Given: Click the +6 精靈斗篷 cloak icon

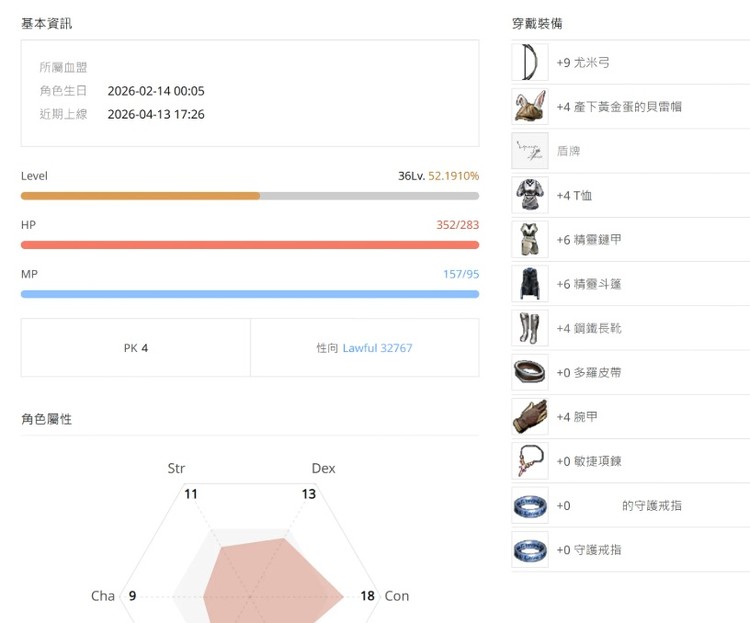Looking at the screenshot, I should coord(530,284).
